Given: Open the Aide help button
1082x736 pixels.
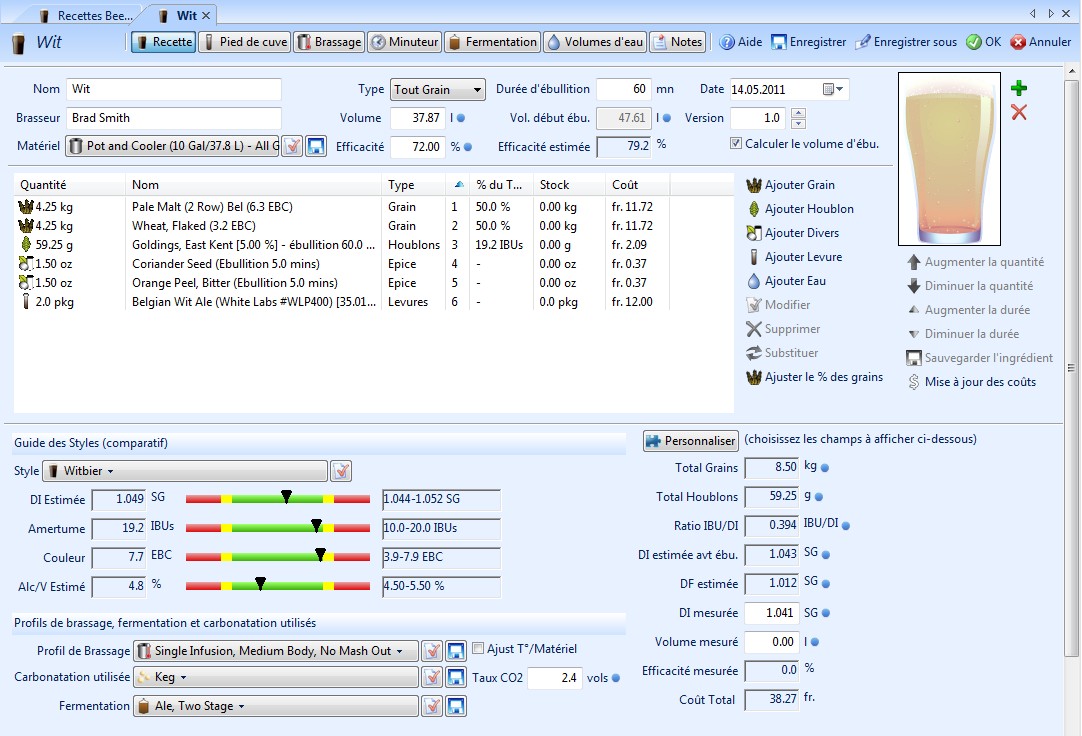Looking at the screenshot, I should click(740, 42).
